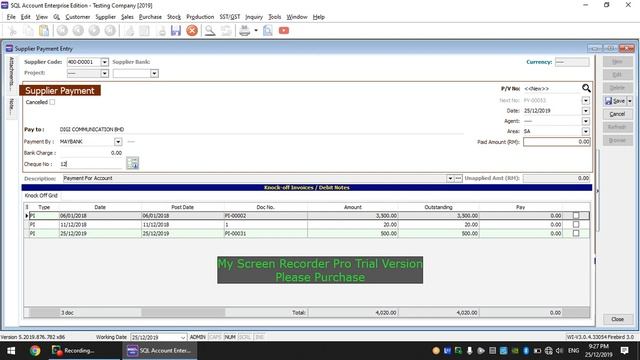Open Chrome from the taskbar
640x360 pixels.
tap(35, 351)
